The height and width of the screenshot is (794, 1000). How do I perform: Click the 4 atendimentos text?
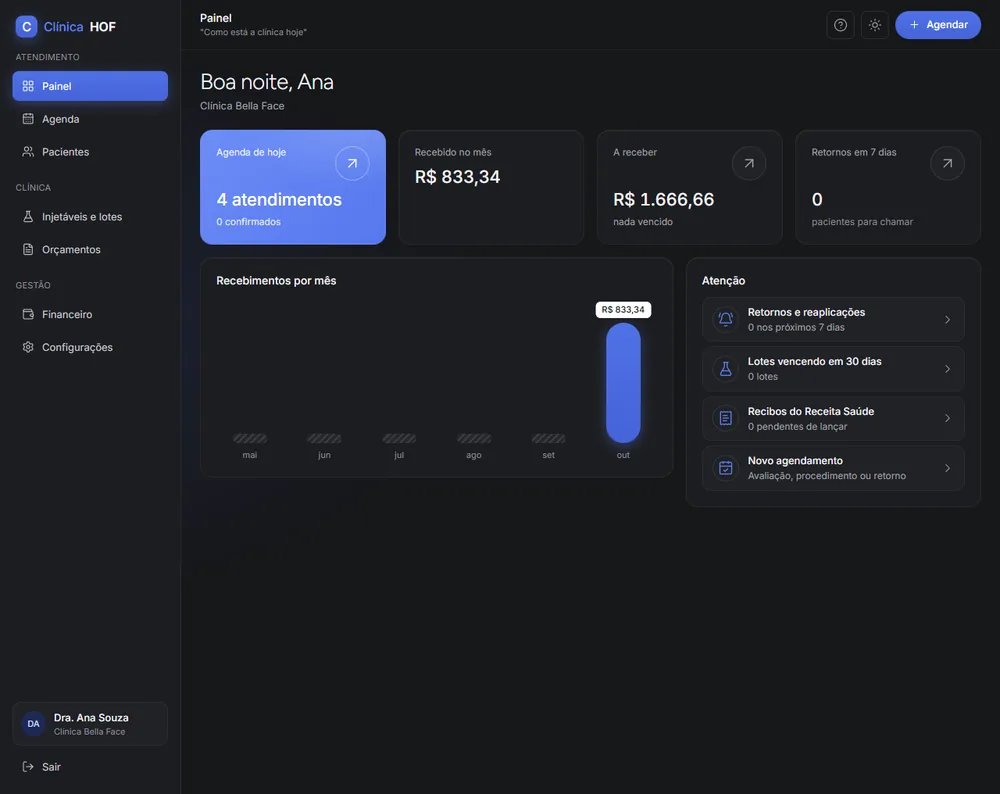tap(279, 200)
